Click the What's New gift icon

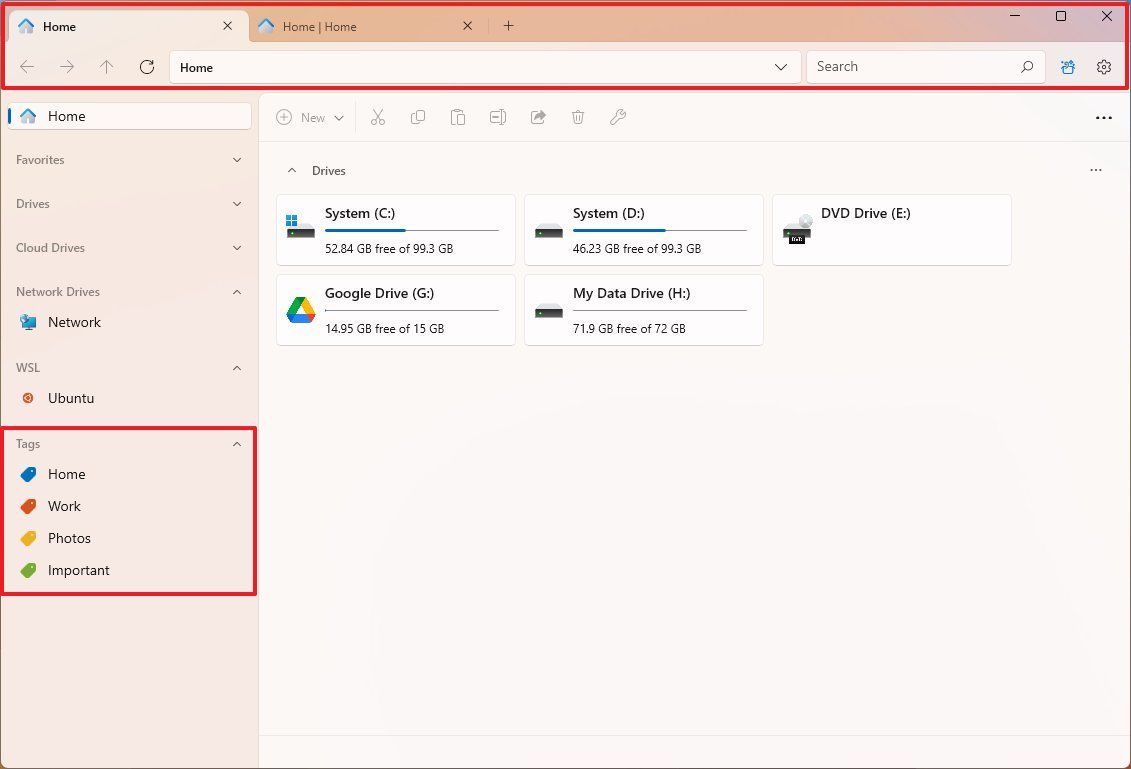[x=1067, y=66]
